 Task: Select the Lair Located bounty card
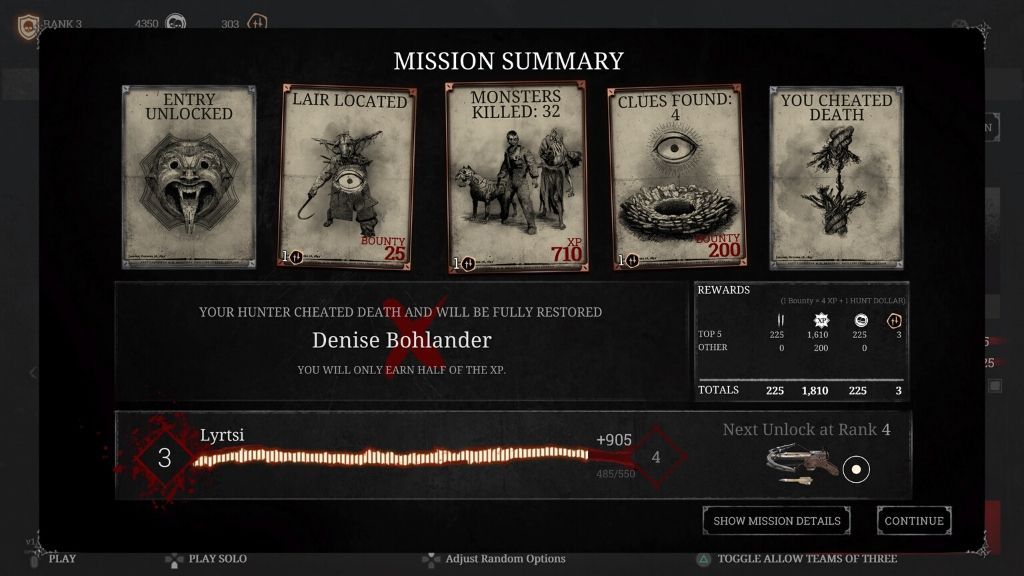click(347, 176)
